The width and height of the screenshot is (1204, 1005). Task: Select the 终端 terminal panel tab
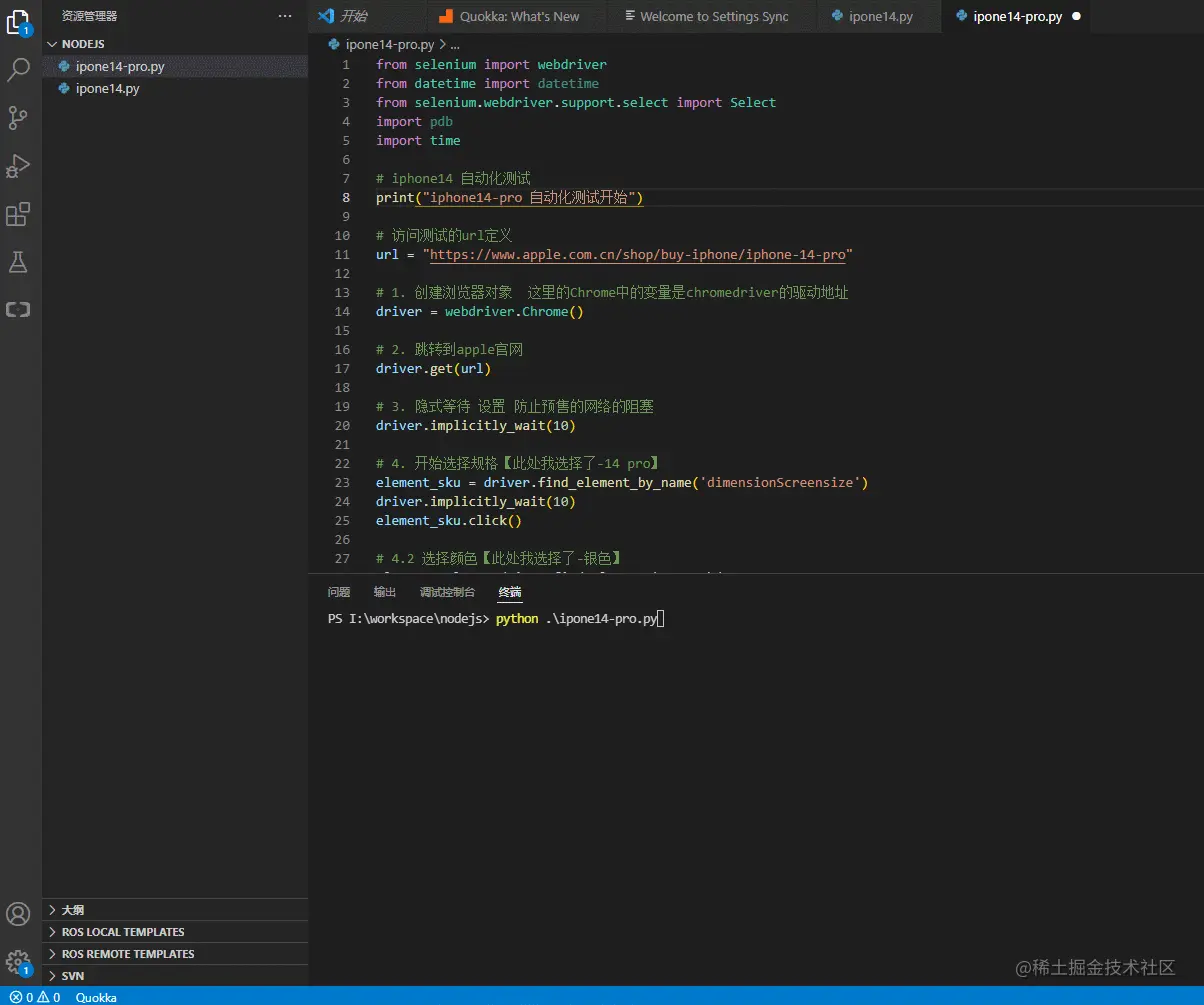click(x=510, y=592)
